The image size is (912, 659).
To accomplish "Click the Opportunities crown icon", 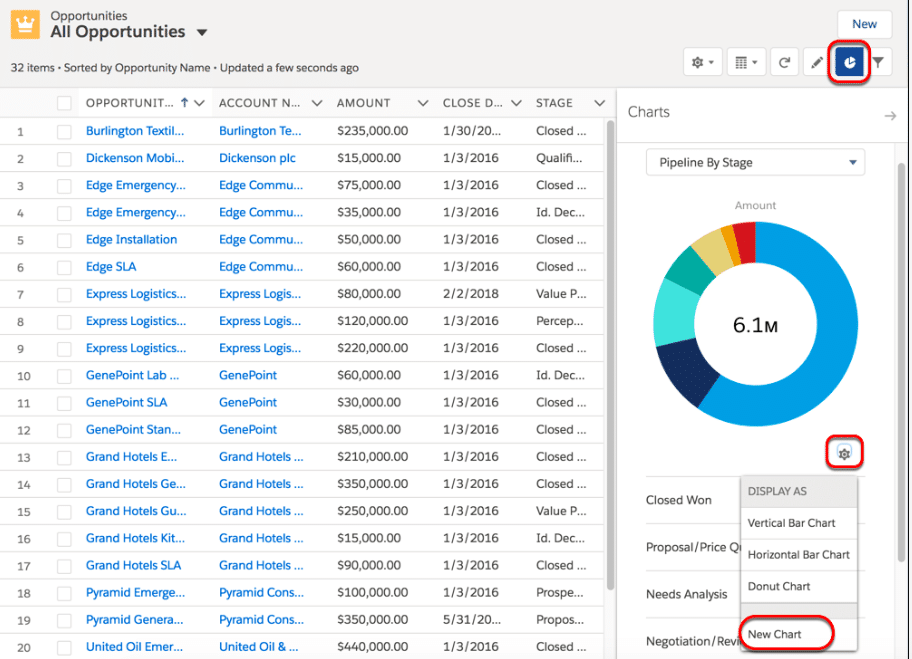I will [x=26, y=25].
